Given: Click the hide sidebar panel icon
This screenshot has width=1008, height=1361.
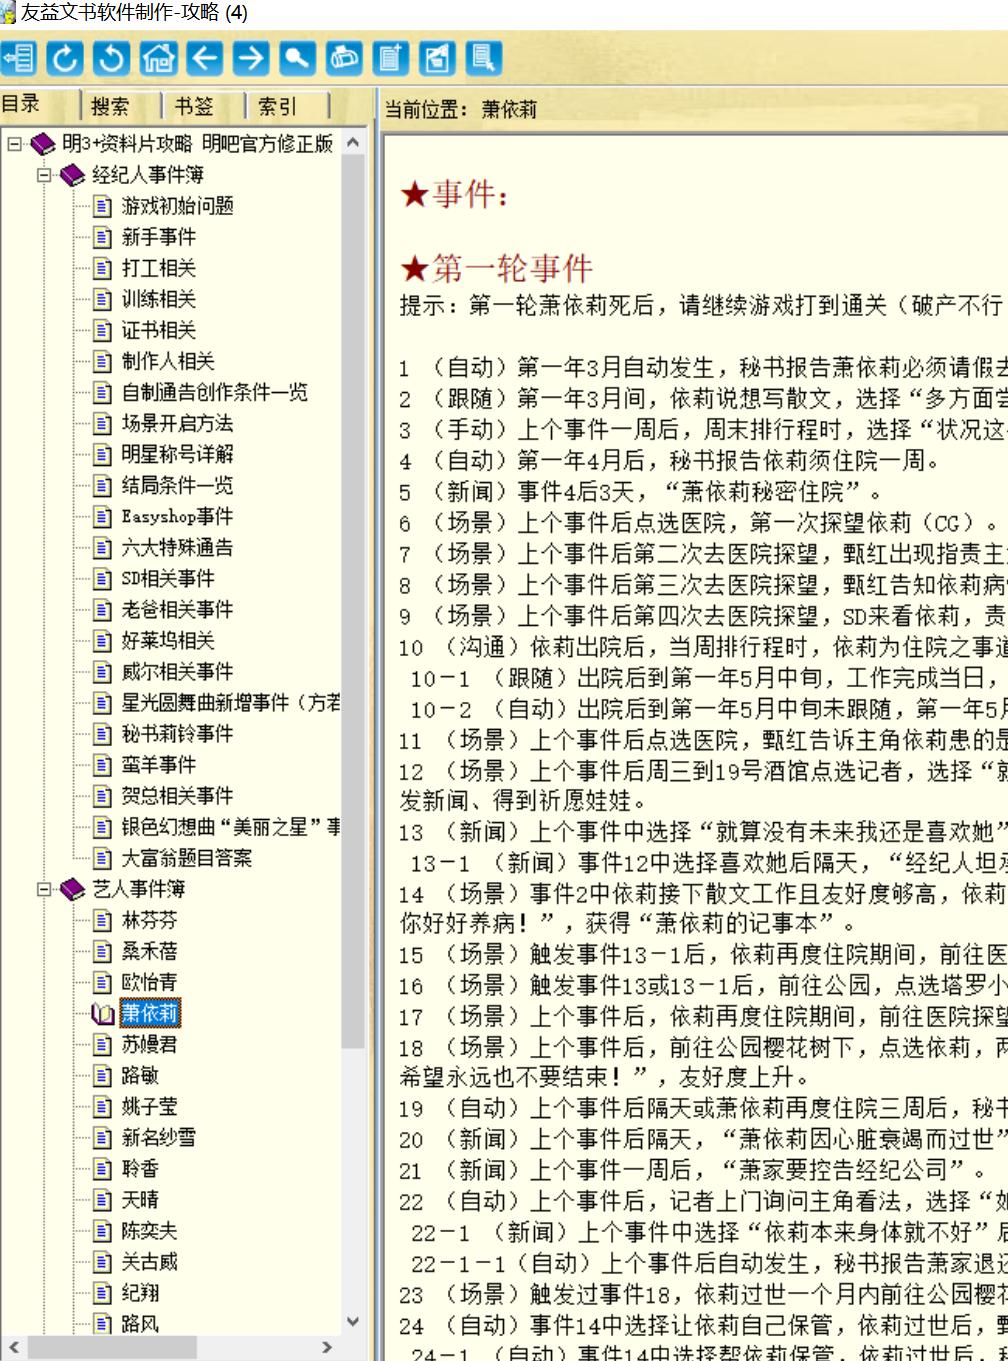Looking at the screenshot, I should click(x=18, y=58).
